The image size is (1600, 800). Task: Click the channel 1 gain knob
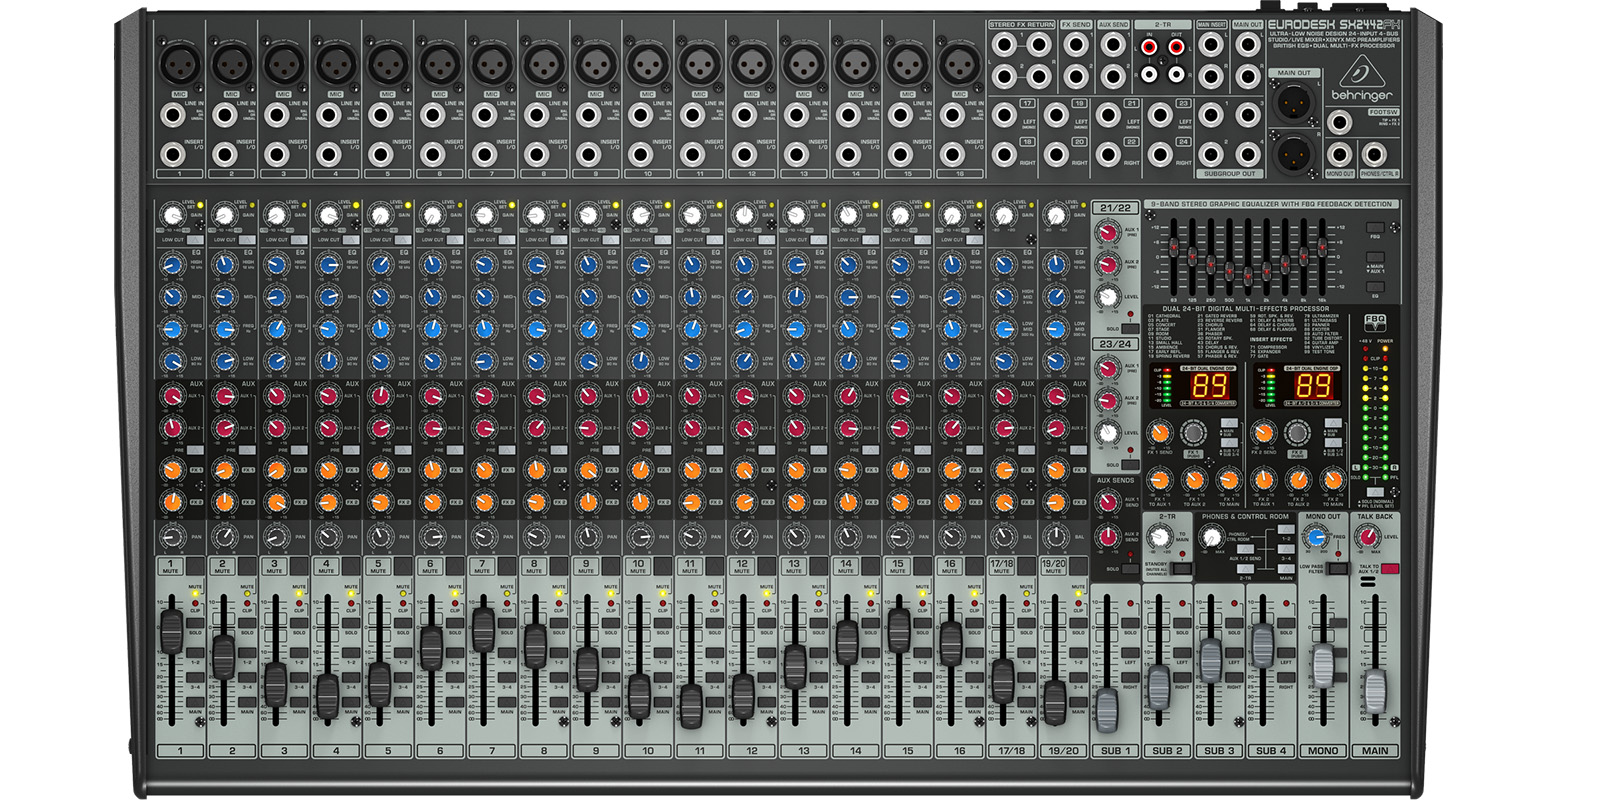[172, 215]
